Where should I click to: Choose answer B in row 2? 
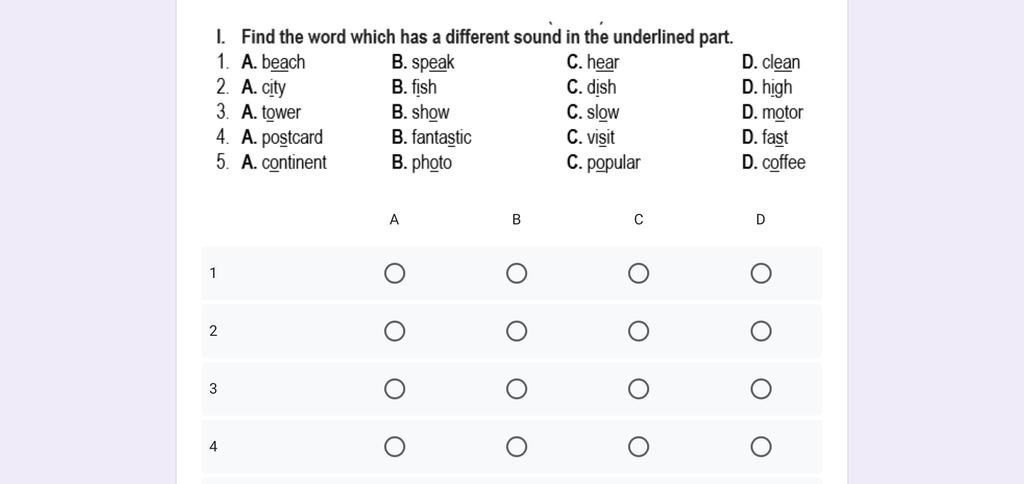click(516, 332)
